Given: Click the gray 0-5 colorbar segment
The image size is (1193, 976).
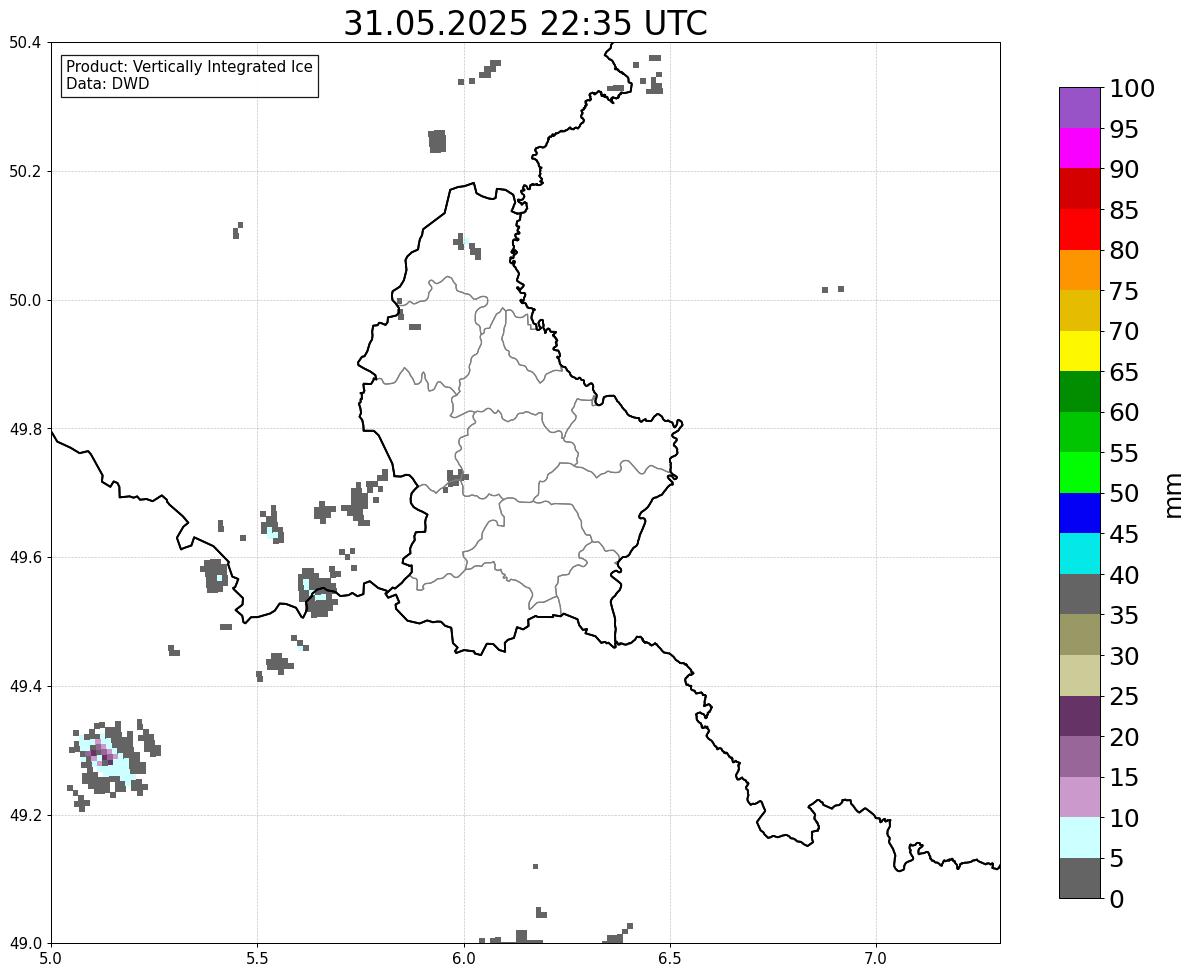Looking at the screenshot, I should pos(1080,879).
